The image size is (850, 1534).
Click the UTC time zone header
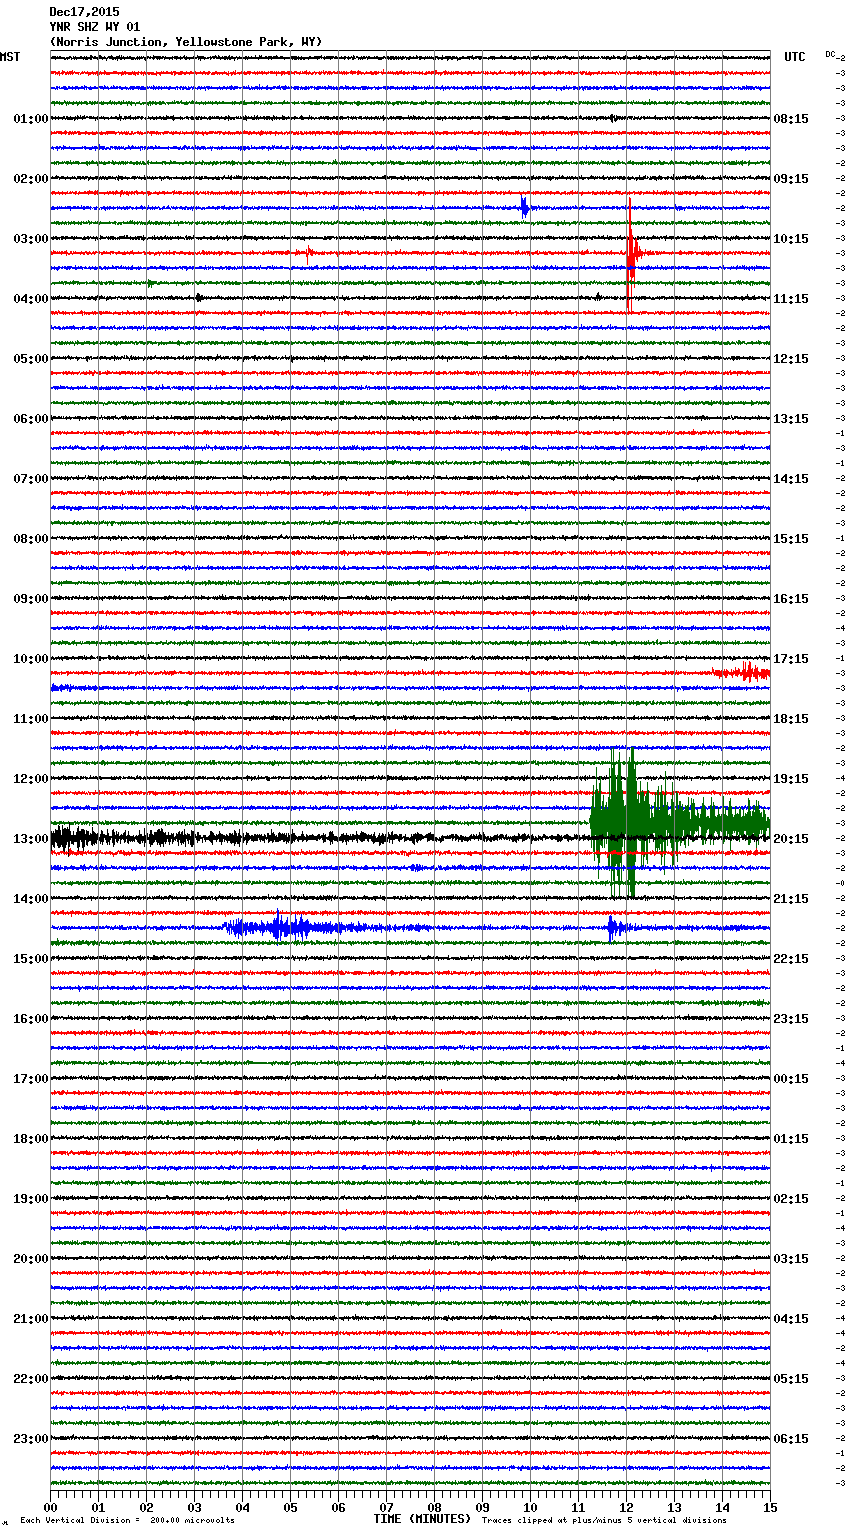794,57
